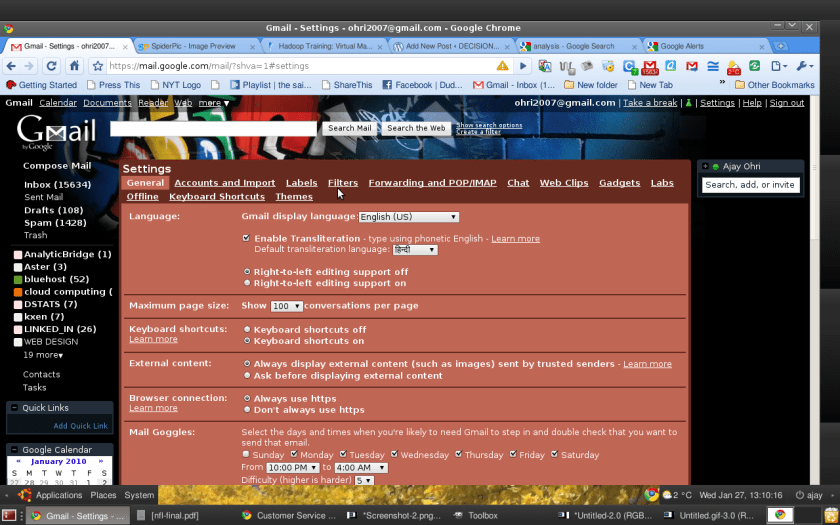Uncheck the Enable Transliteration checkbox

[247, 238]
